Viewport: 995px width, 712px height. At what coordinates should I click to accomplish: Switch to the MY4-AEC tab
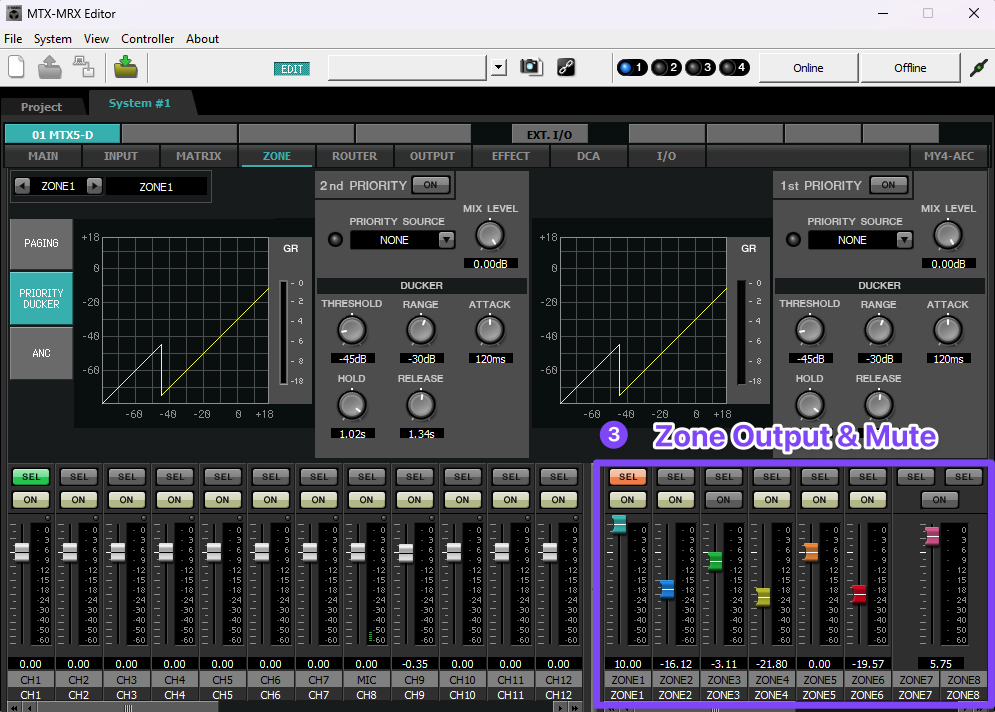click(949, 156)
